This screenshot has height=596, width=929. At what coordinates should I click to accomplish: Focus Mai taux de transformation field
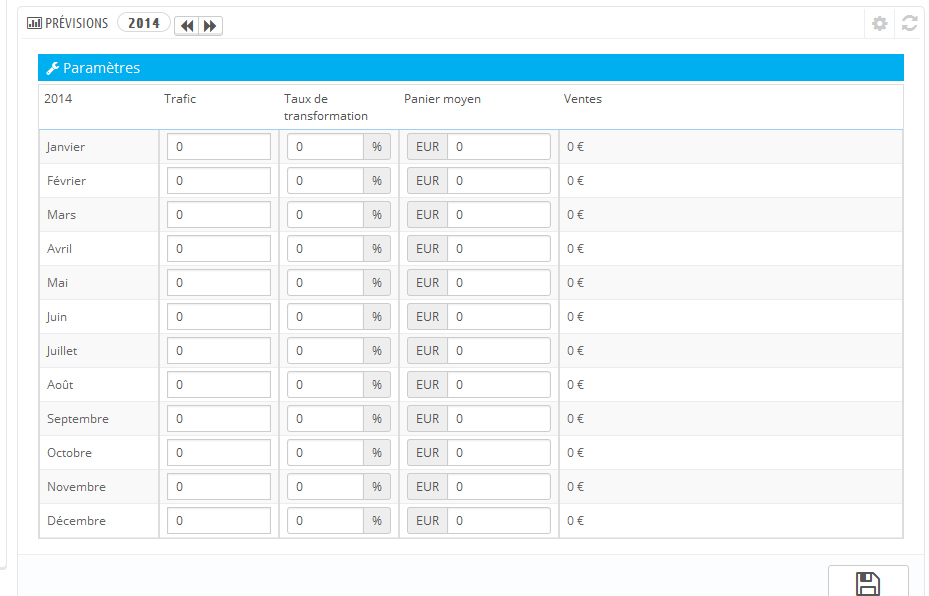click(x=325, y=283)
